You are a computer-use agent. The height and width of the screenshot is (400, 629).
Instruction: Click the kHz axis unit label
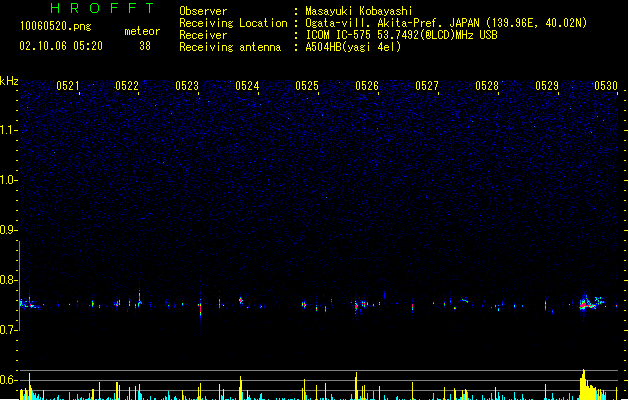tap(9, 81)
